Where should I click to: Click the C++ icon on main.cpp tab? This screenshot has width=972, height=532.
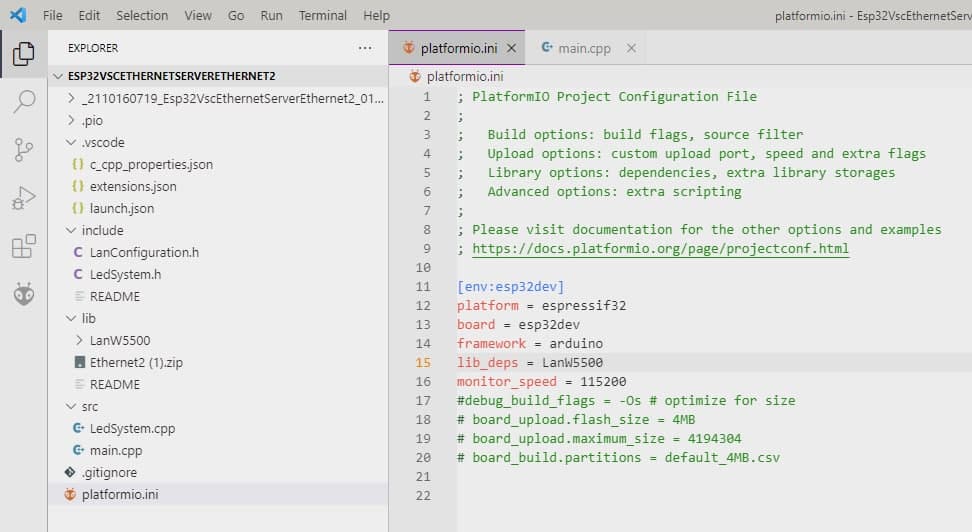coord(547,47)
